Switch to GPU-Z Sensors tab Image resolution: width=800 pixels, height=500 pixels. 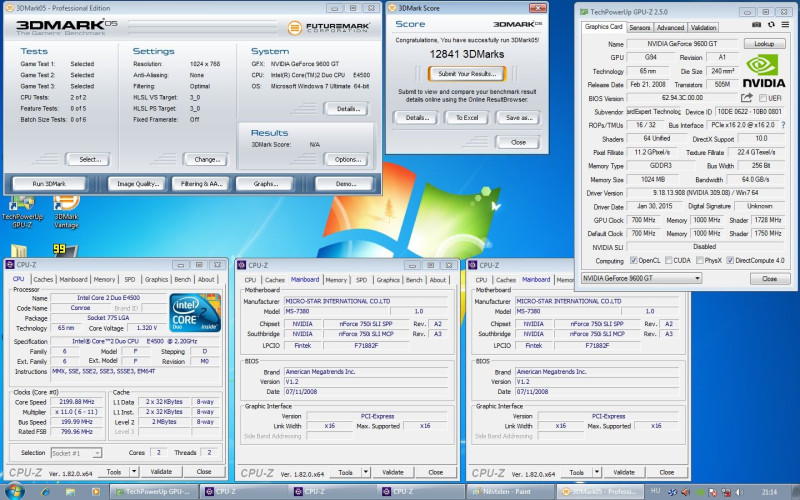(x=639, y=28)
